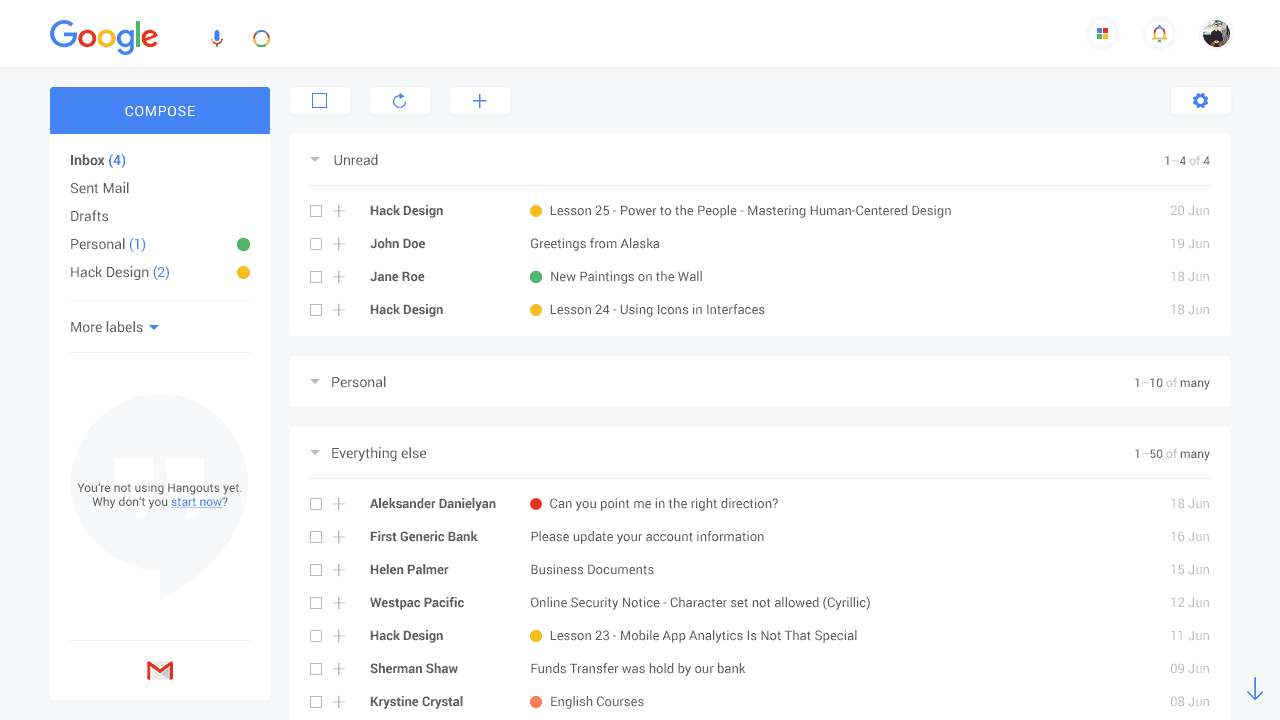
Task: Click the profile avatar picture
Action: 1216,32
